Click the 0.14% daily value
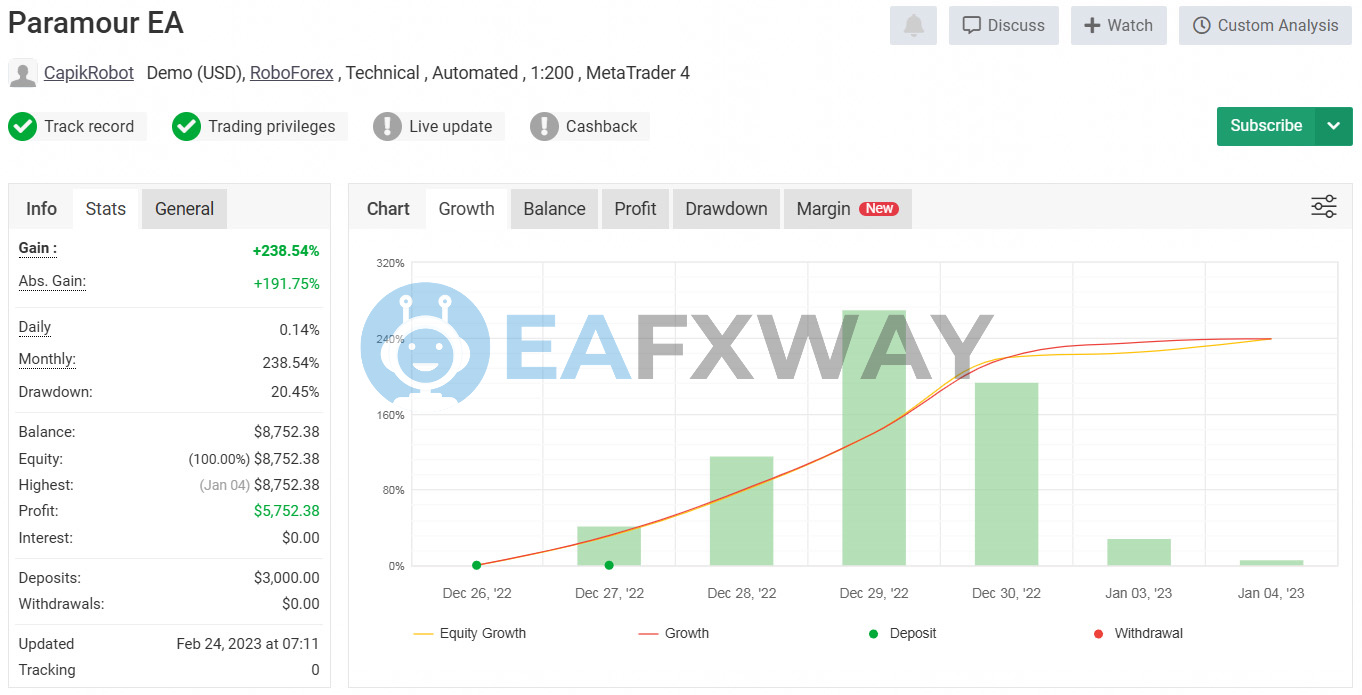Image resolution: width=1362 pixels, height=695 pixels. point(300,330)
